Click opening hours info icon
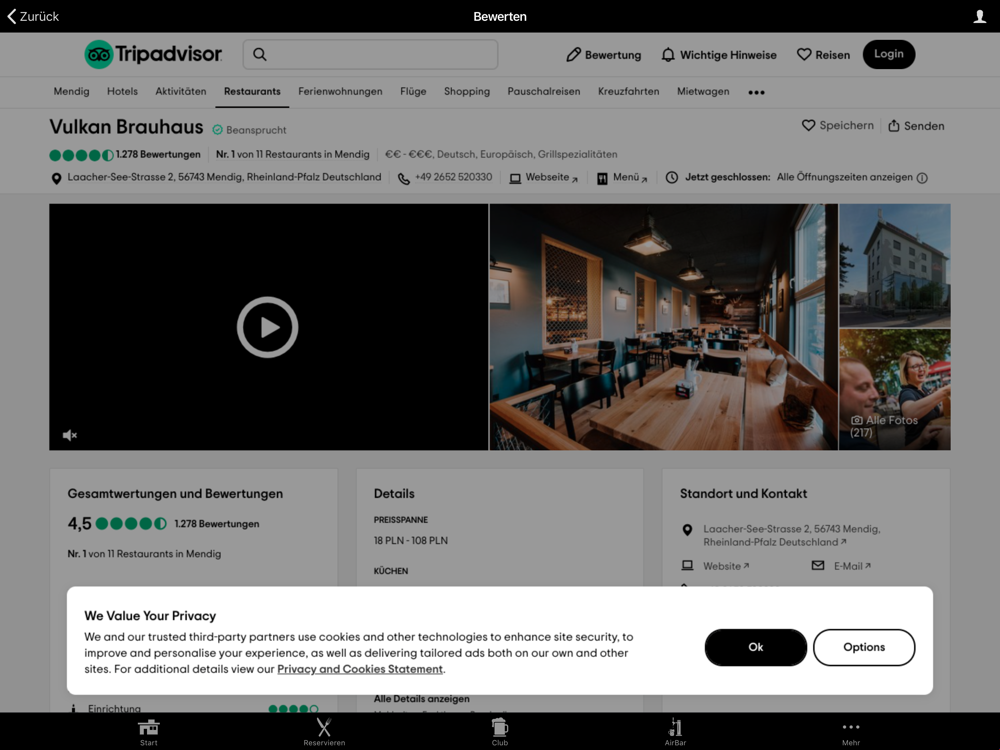 click(x=922, y=178)
